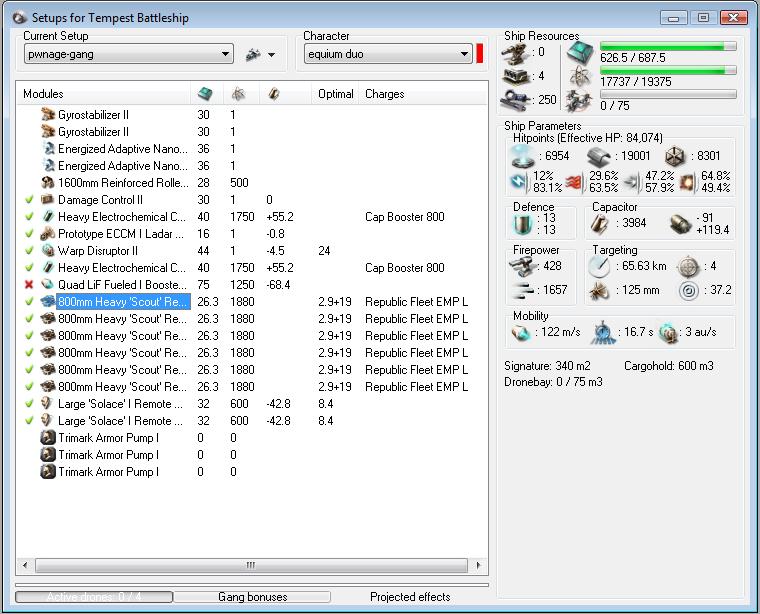Screen dimensions: 760x614
Task: Open the Character dropdown equium duo
Action: [x=388, y=54]
